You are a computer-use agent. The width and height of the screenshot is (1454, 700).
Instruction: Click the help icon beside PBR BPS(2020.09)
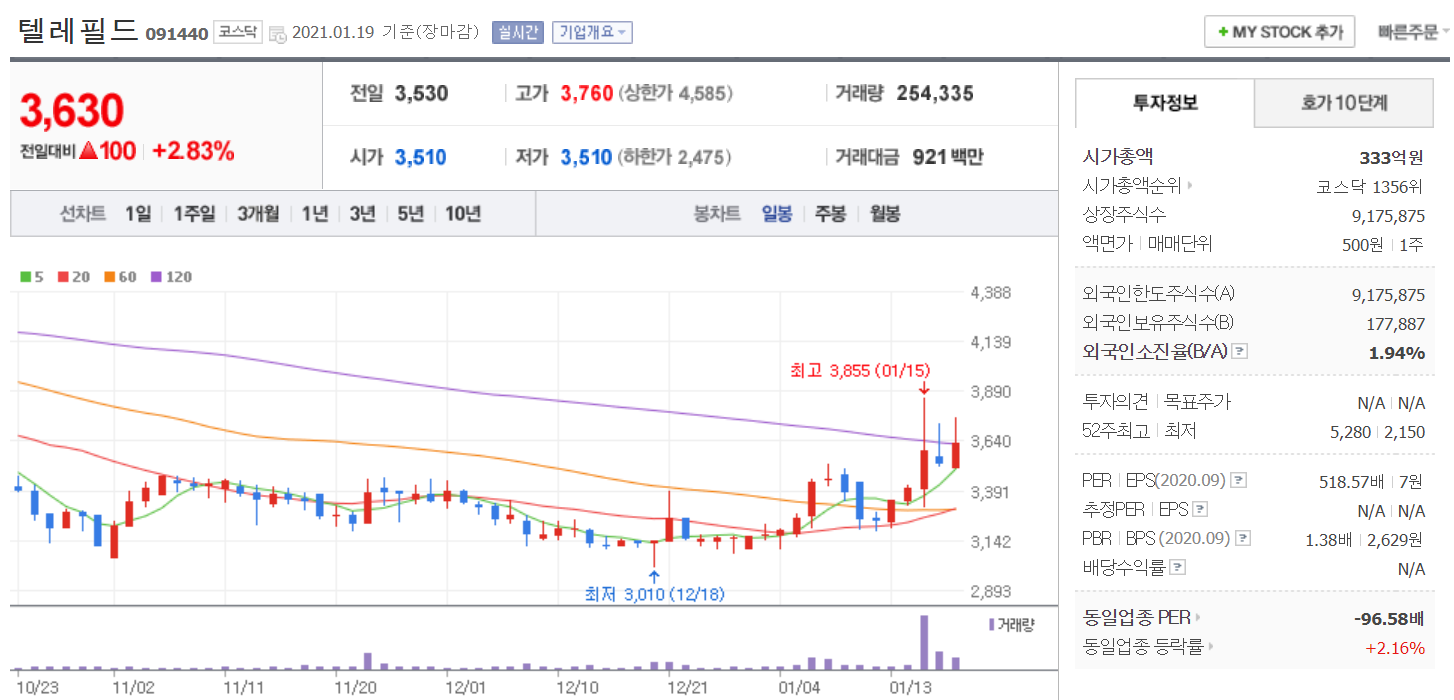(1243, 539)
